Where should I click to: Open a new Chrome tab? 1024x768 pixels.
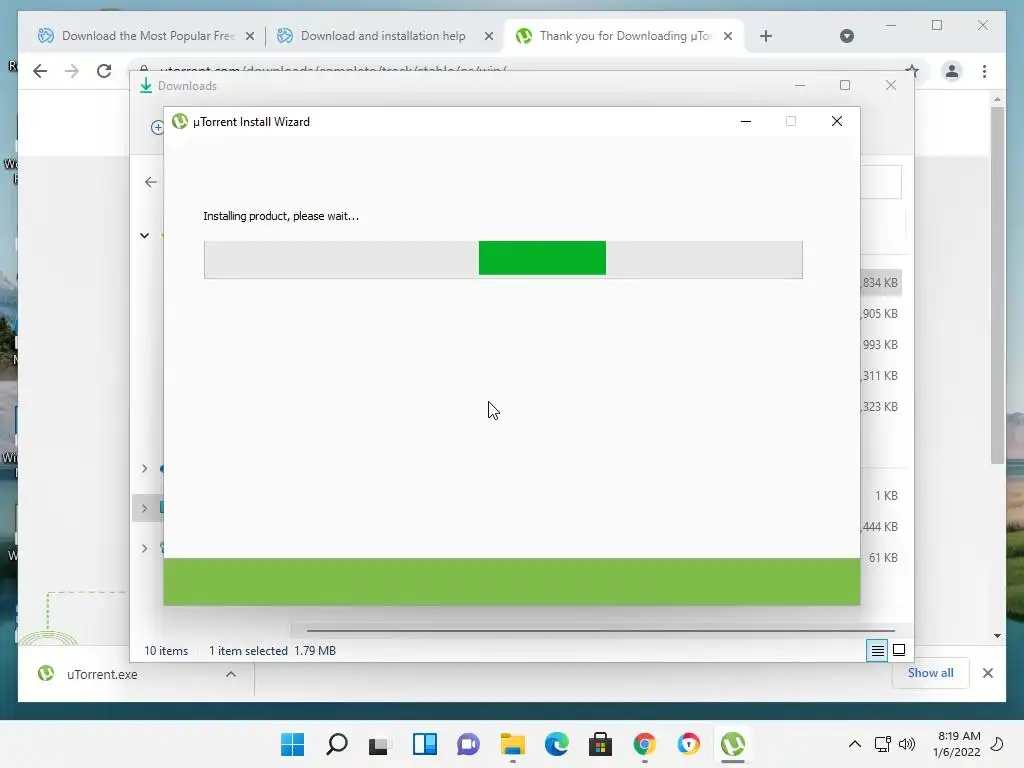coord(766,36)
